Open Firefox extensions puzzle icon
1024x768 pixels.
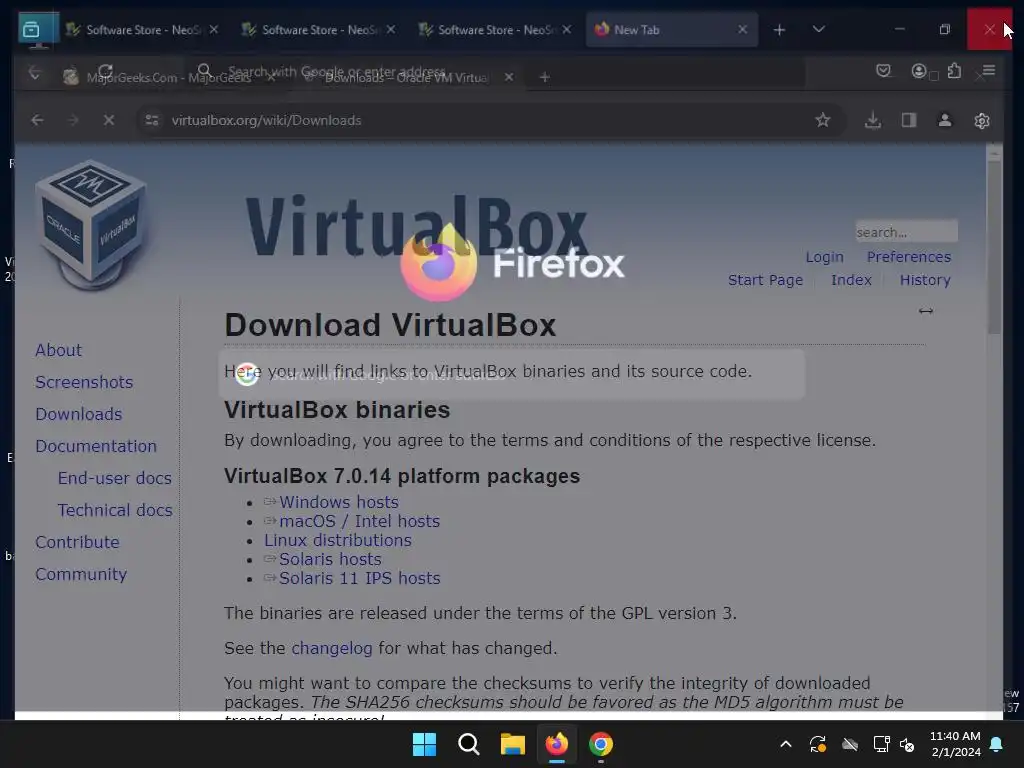pos(954,71)
